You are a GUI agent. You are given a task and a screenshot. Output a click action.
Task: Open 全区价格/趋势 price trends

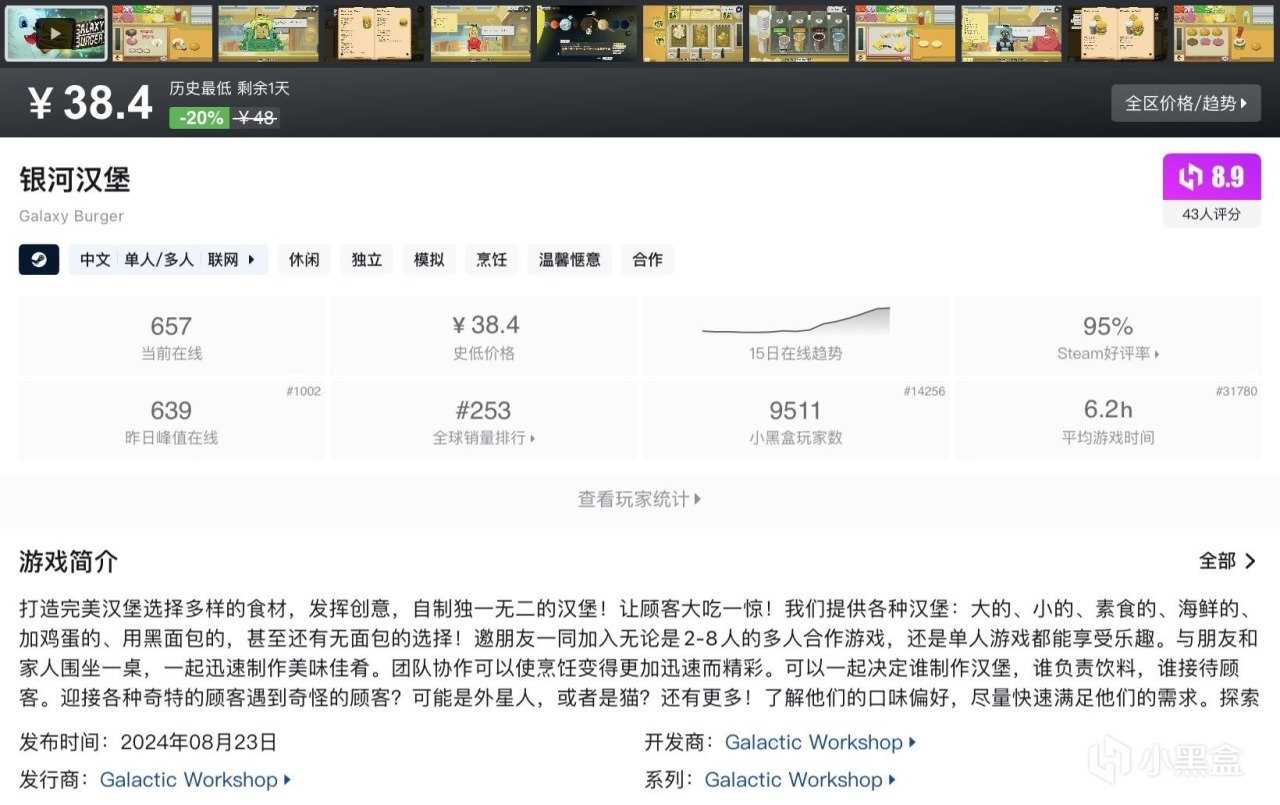1186,103
